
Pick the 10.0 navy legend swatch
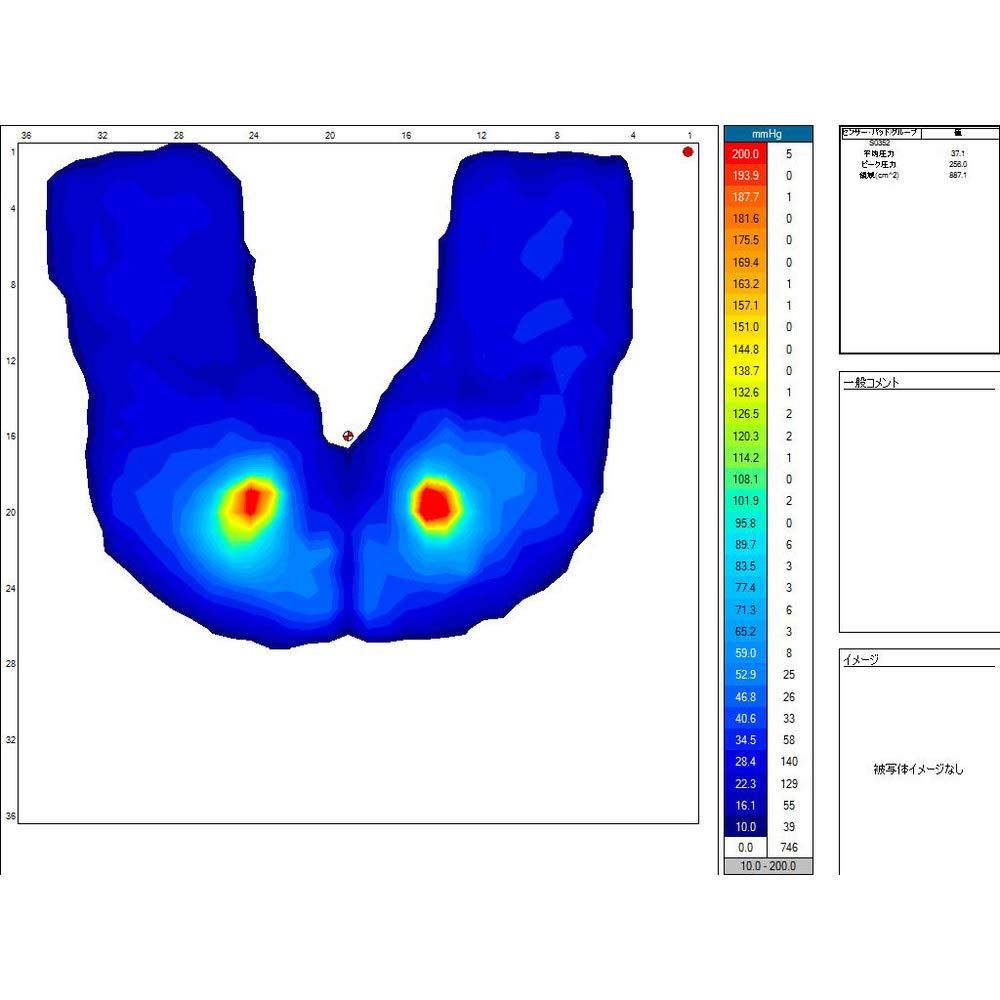[x=746, y=826]
